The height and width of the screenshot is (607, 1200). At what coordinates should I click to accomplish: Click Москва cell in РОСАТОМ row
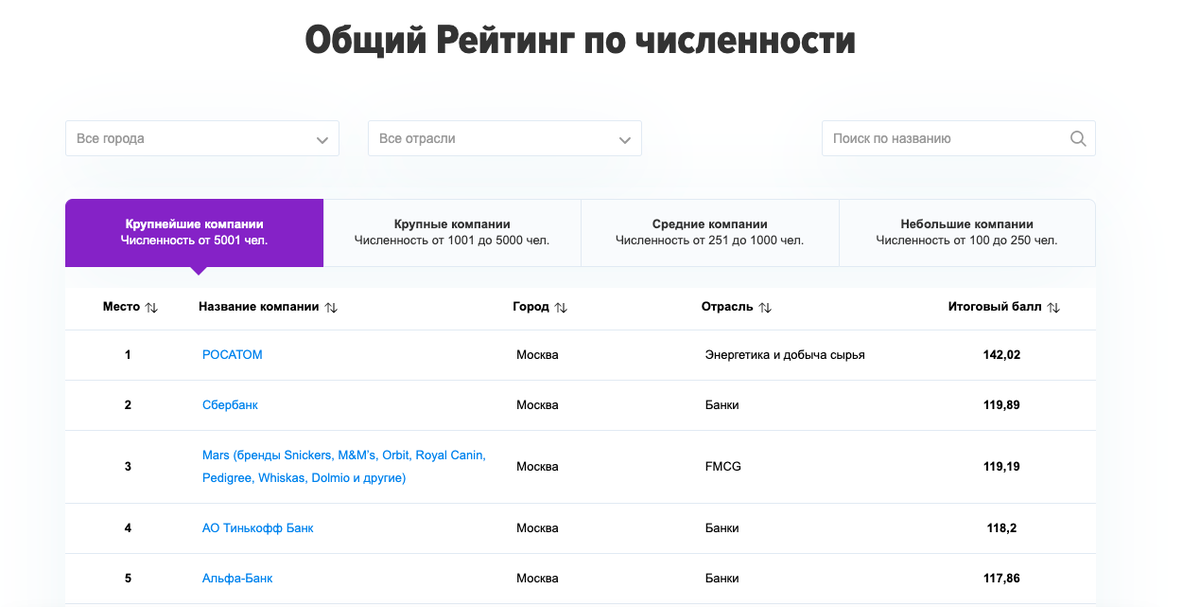point(537,355)
